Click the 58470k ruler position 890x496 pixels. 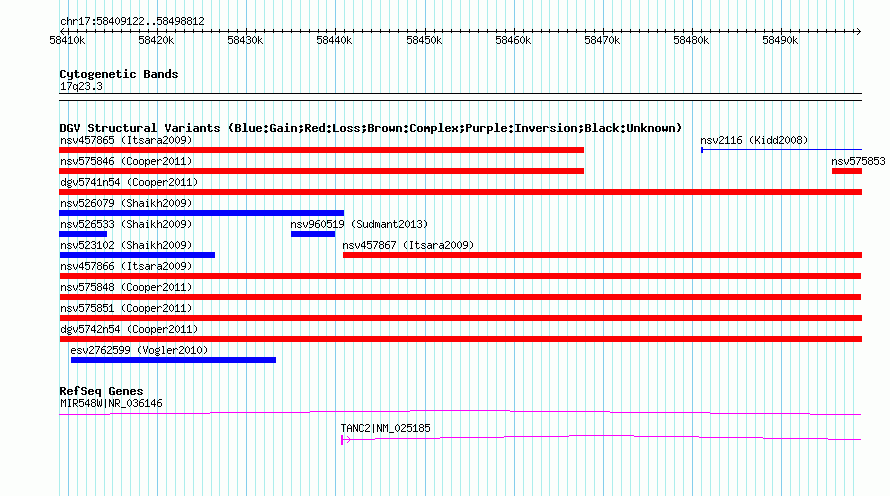click(x=602, y=40)
